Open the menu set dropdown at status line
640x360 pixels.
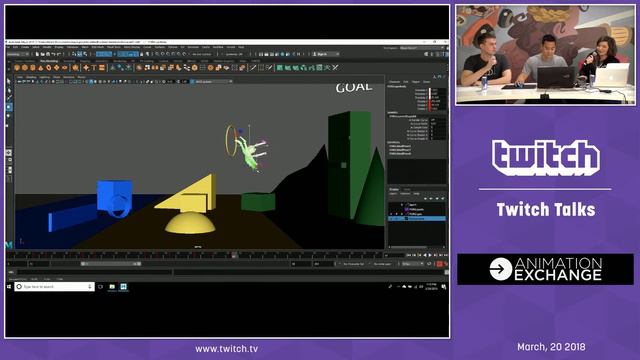click(18, 54)
